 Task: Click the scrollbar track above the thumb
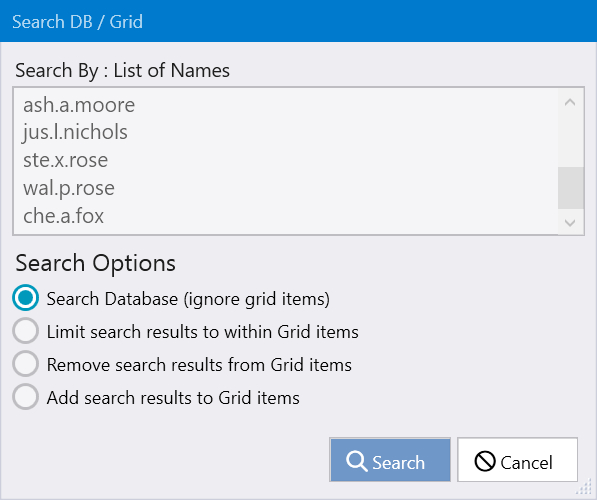click(x=571, y=141)
